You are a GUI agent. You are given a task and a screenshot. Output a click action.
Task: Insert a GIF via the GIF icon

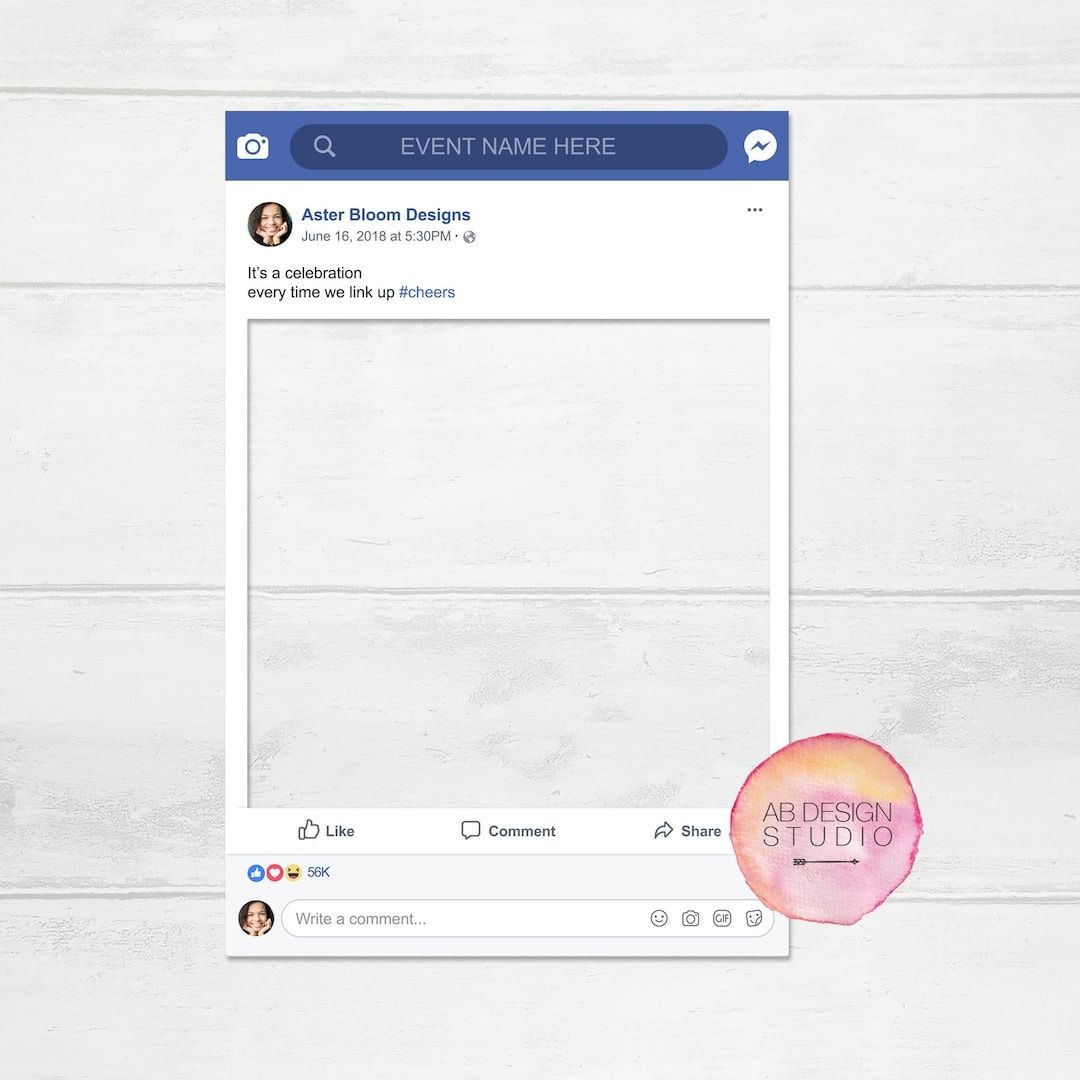click(722, 918)
